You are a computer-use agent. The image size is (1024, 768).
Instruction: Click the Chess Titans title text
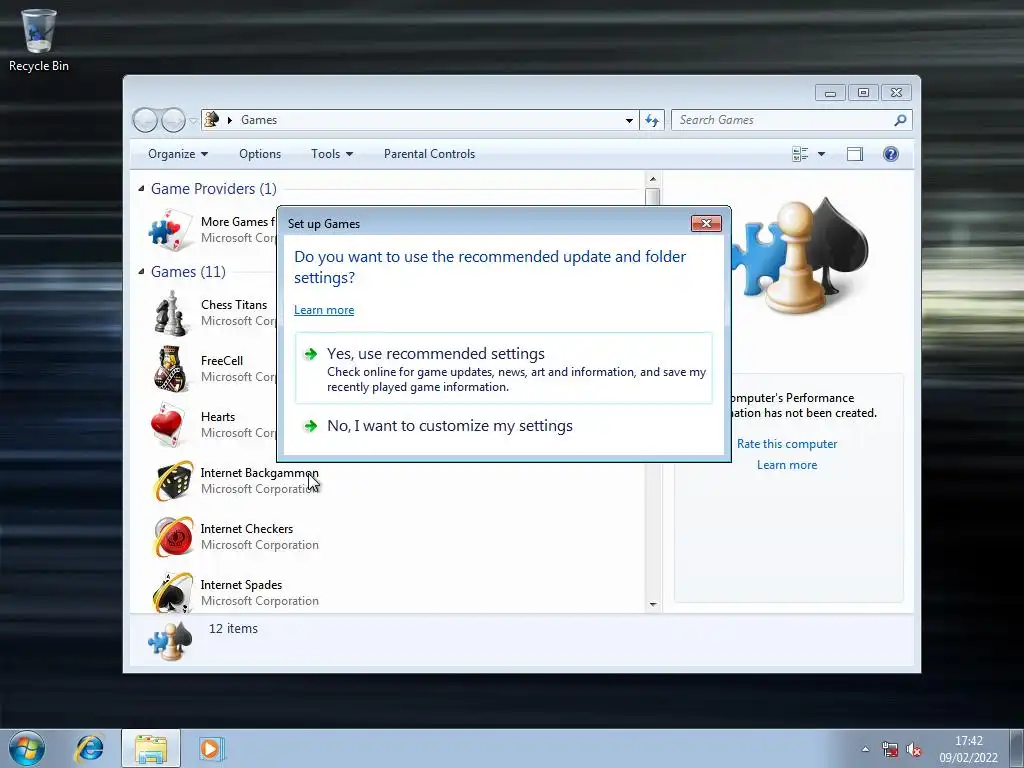pos(234,305)
